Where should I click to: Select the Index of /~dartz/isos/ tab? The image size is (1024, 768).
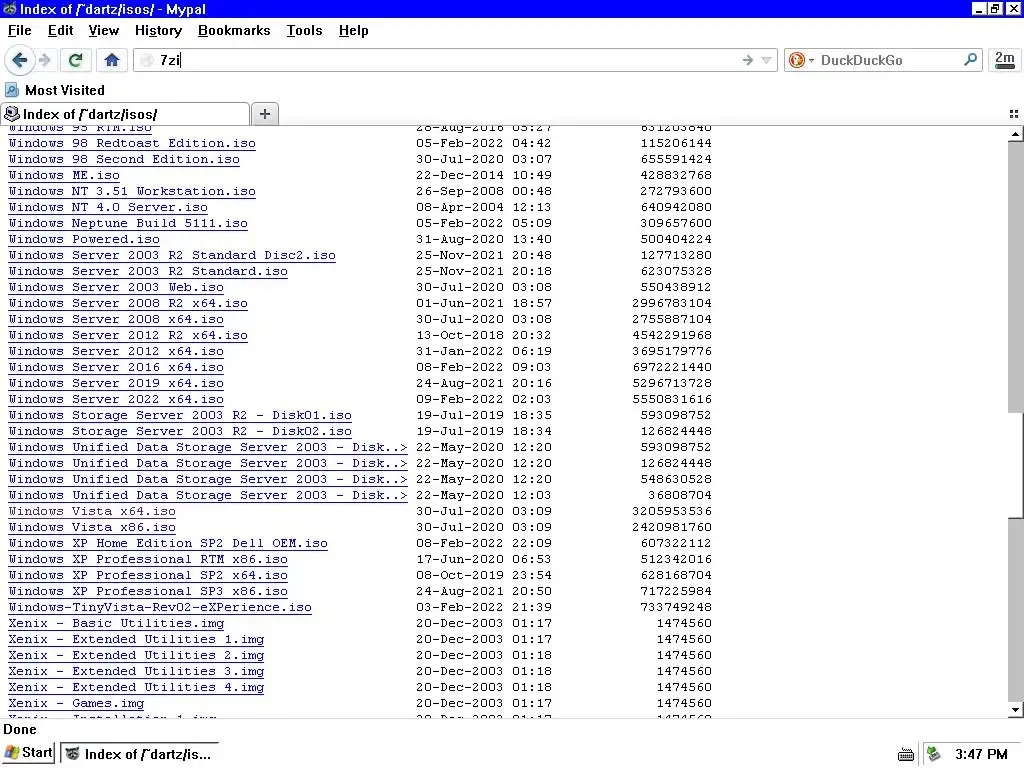pos(125,114)
